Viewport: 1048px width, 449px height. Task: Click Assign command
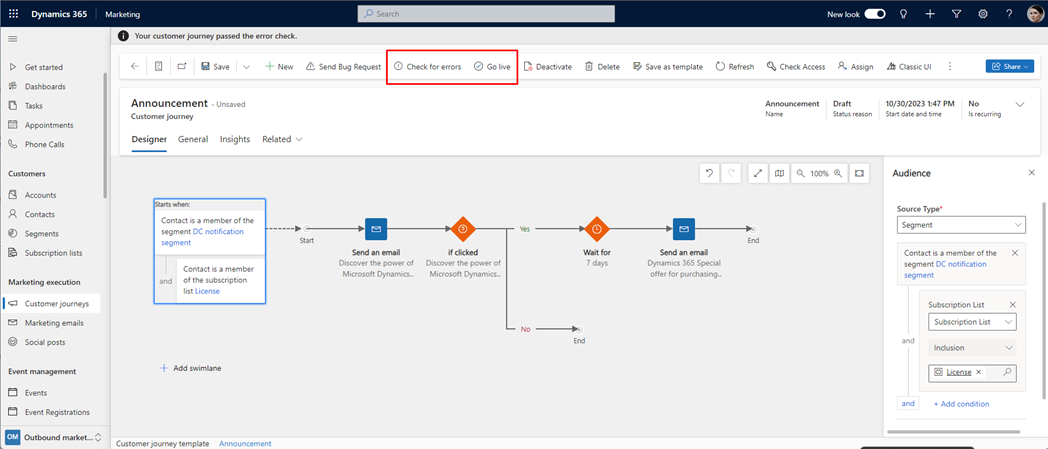(855, 66)
